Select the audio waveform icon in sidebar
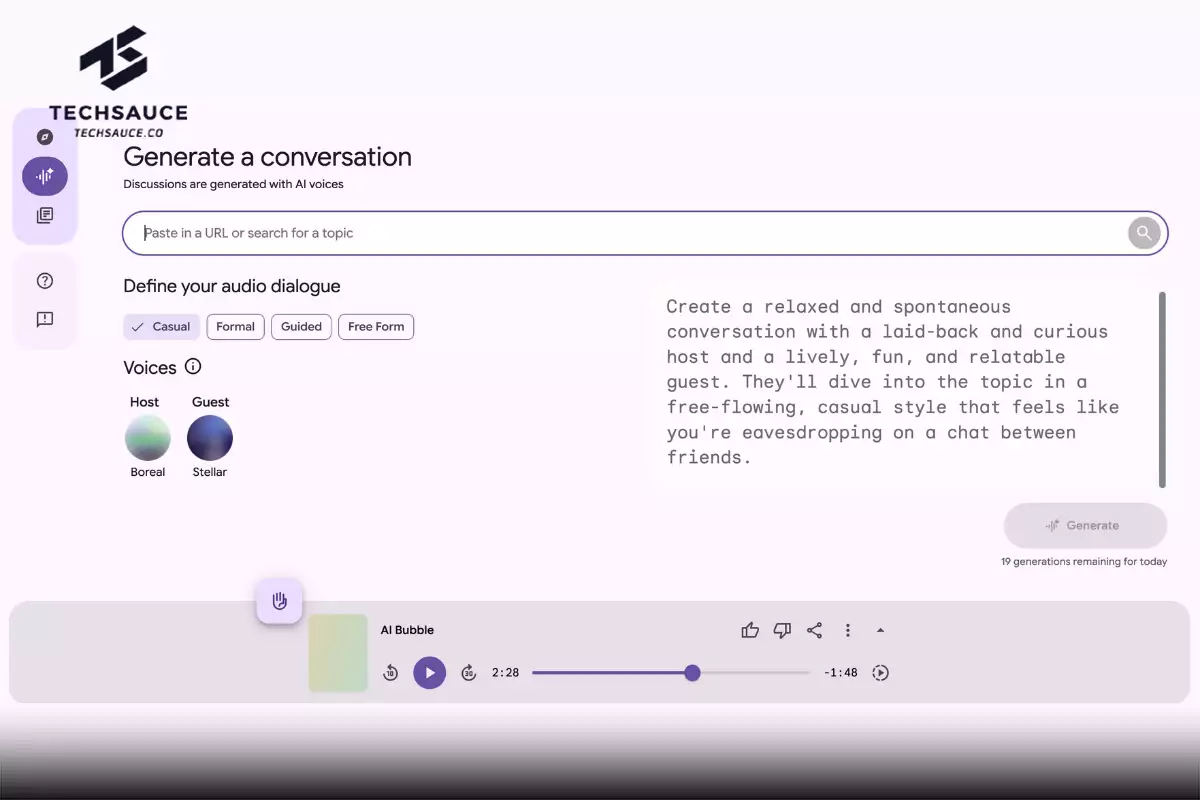Screen dimensions: 1200x800 (x=44, y=176)
